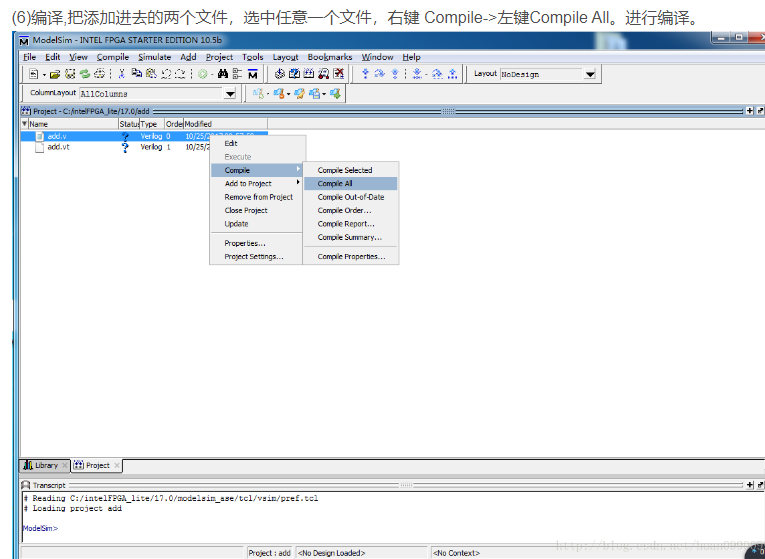This screenshot has width=765, height=559.
Task: Click the Project : add status bar text
Action: [269, 553]
